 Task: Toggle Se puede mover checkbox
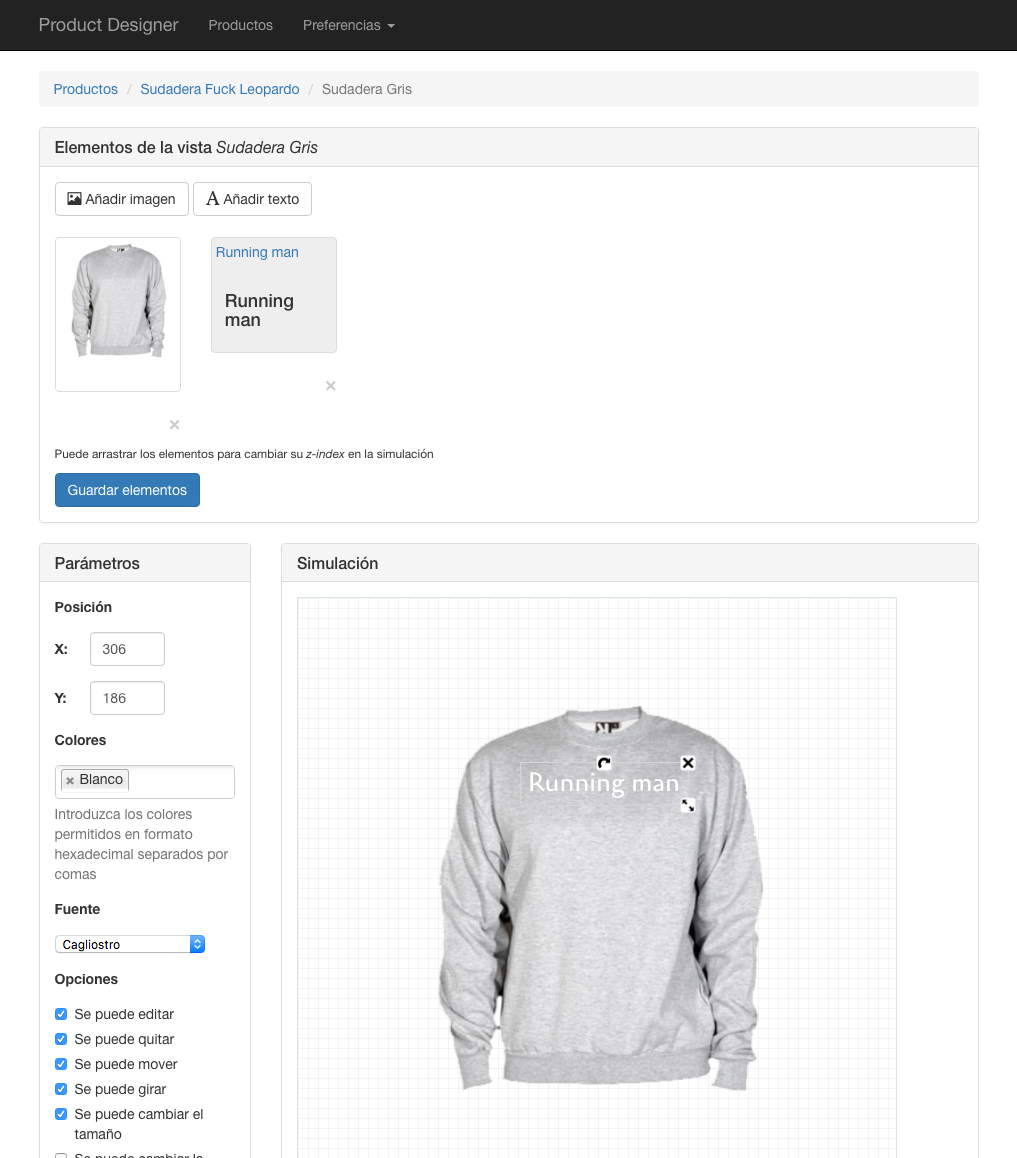pyautogui.click(x=61, y=1064)
